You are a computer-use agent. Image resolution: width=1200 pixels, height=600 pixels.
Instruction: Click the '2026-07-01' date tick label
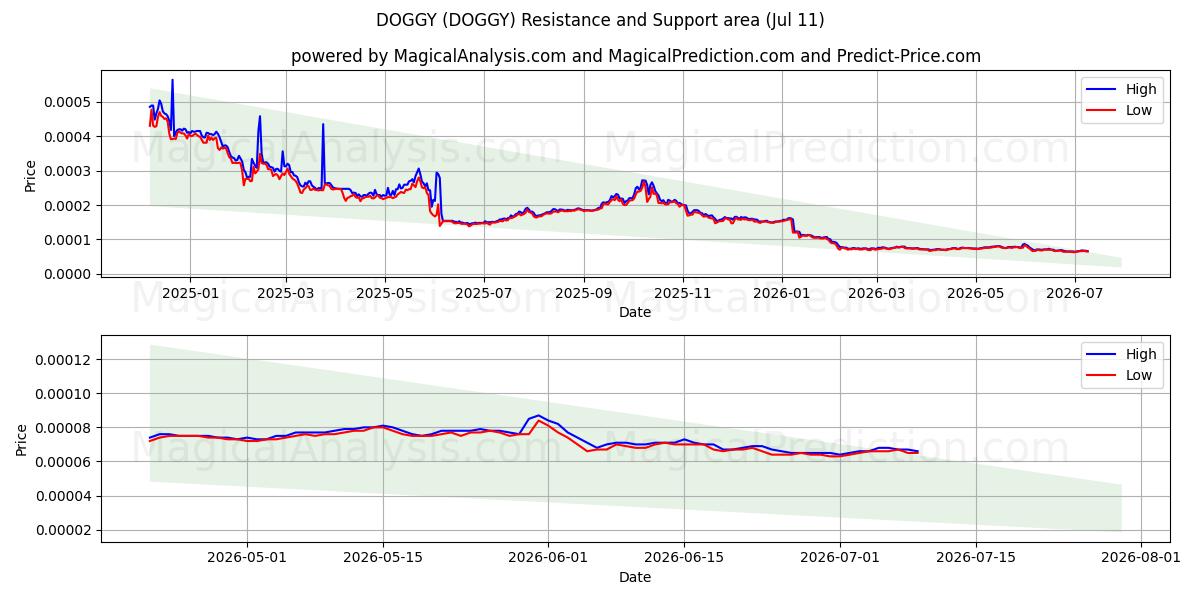[839, 558]
